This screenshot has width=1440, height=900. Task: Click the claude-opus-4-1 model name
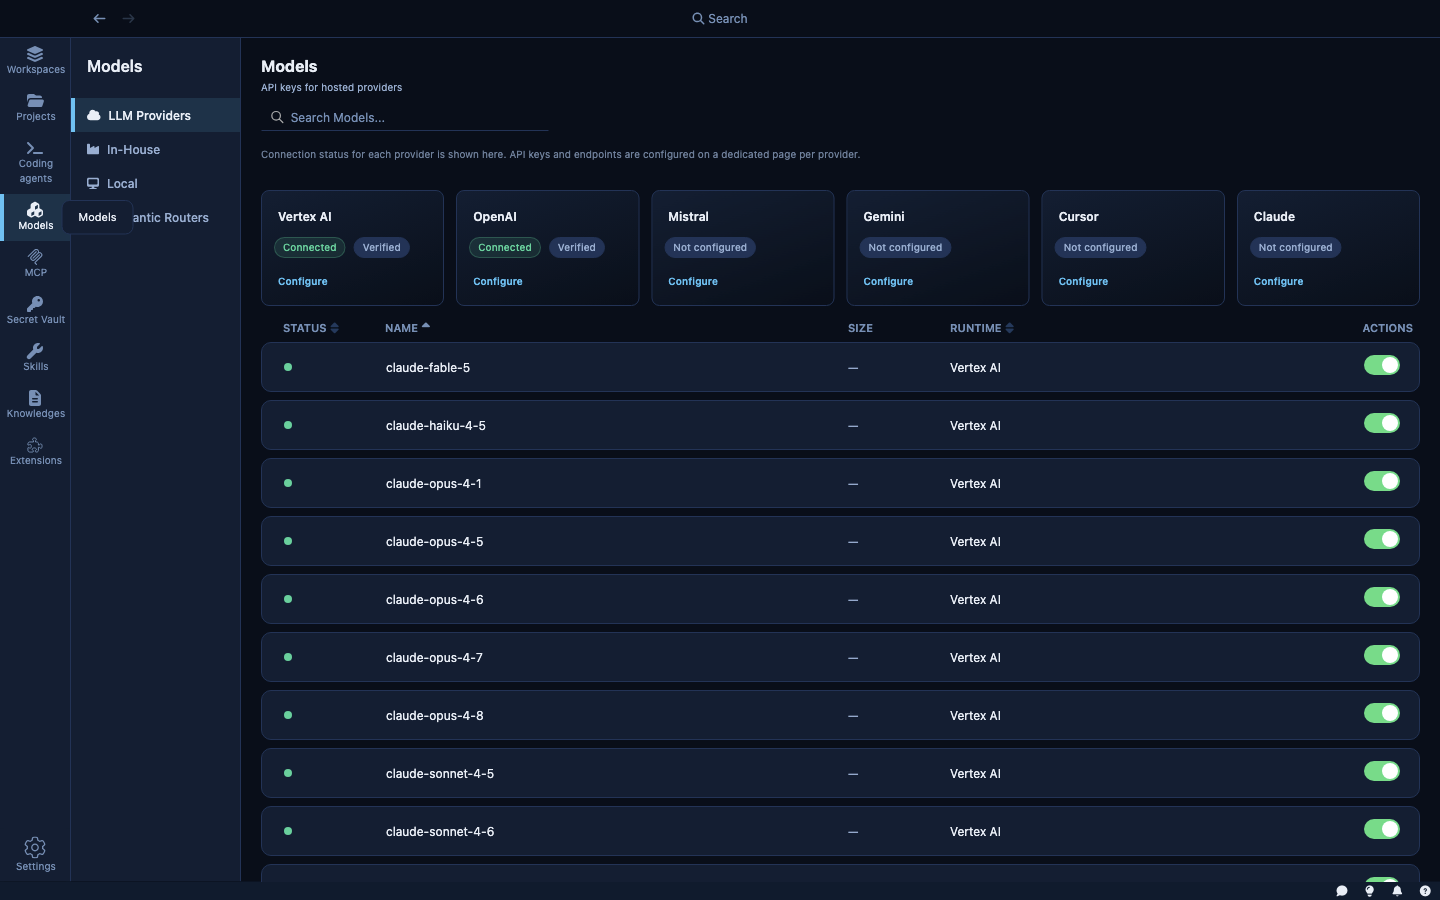(x=434, y=483)
